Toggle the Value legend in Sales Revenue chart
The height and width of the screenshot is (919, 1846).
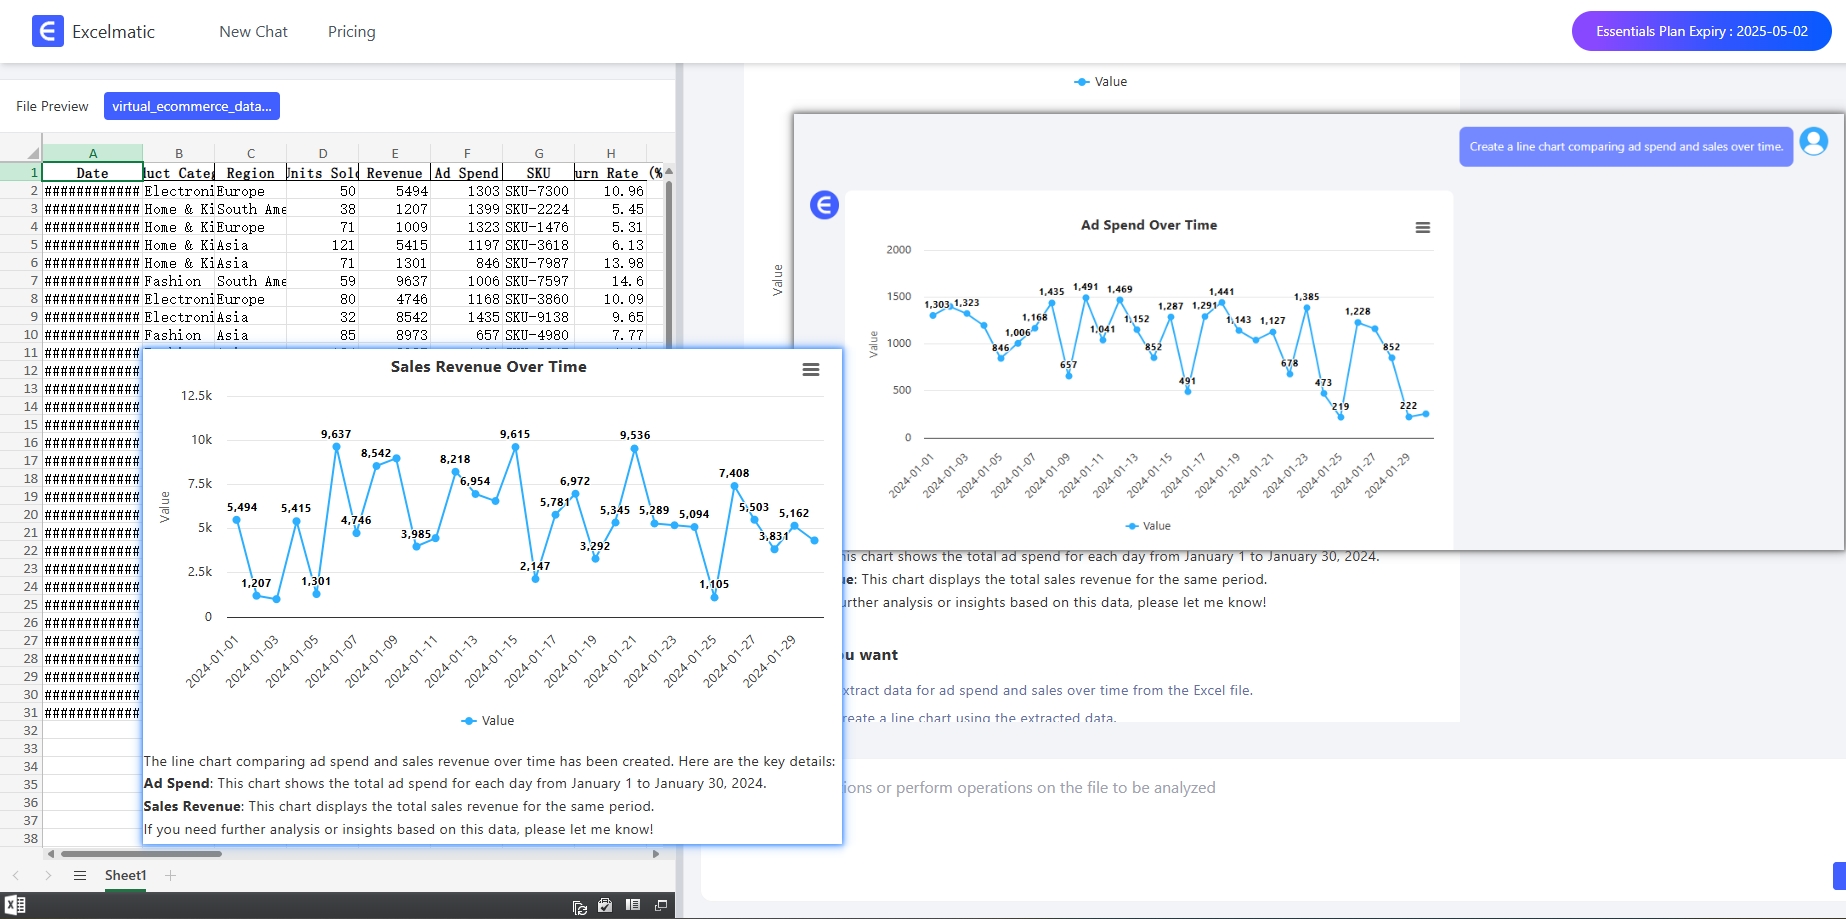(488, 721)
